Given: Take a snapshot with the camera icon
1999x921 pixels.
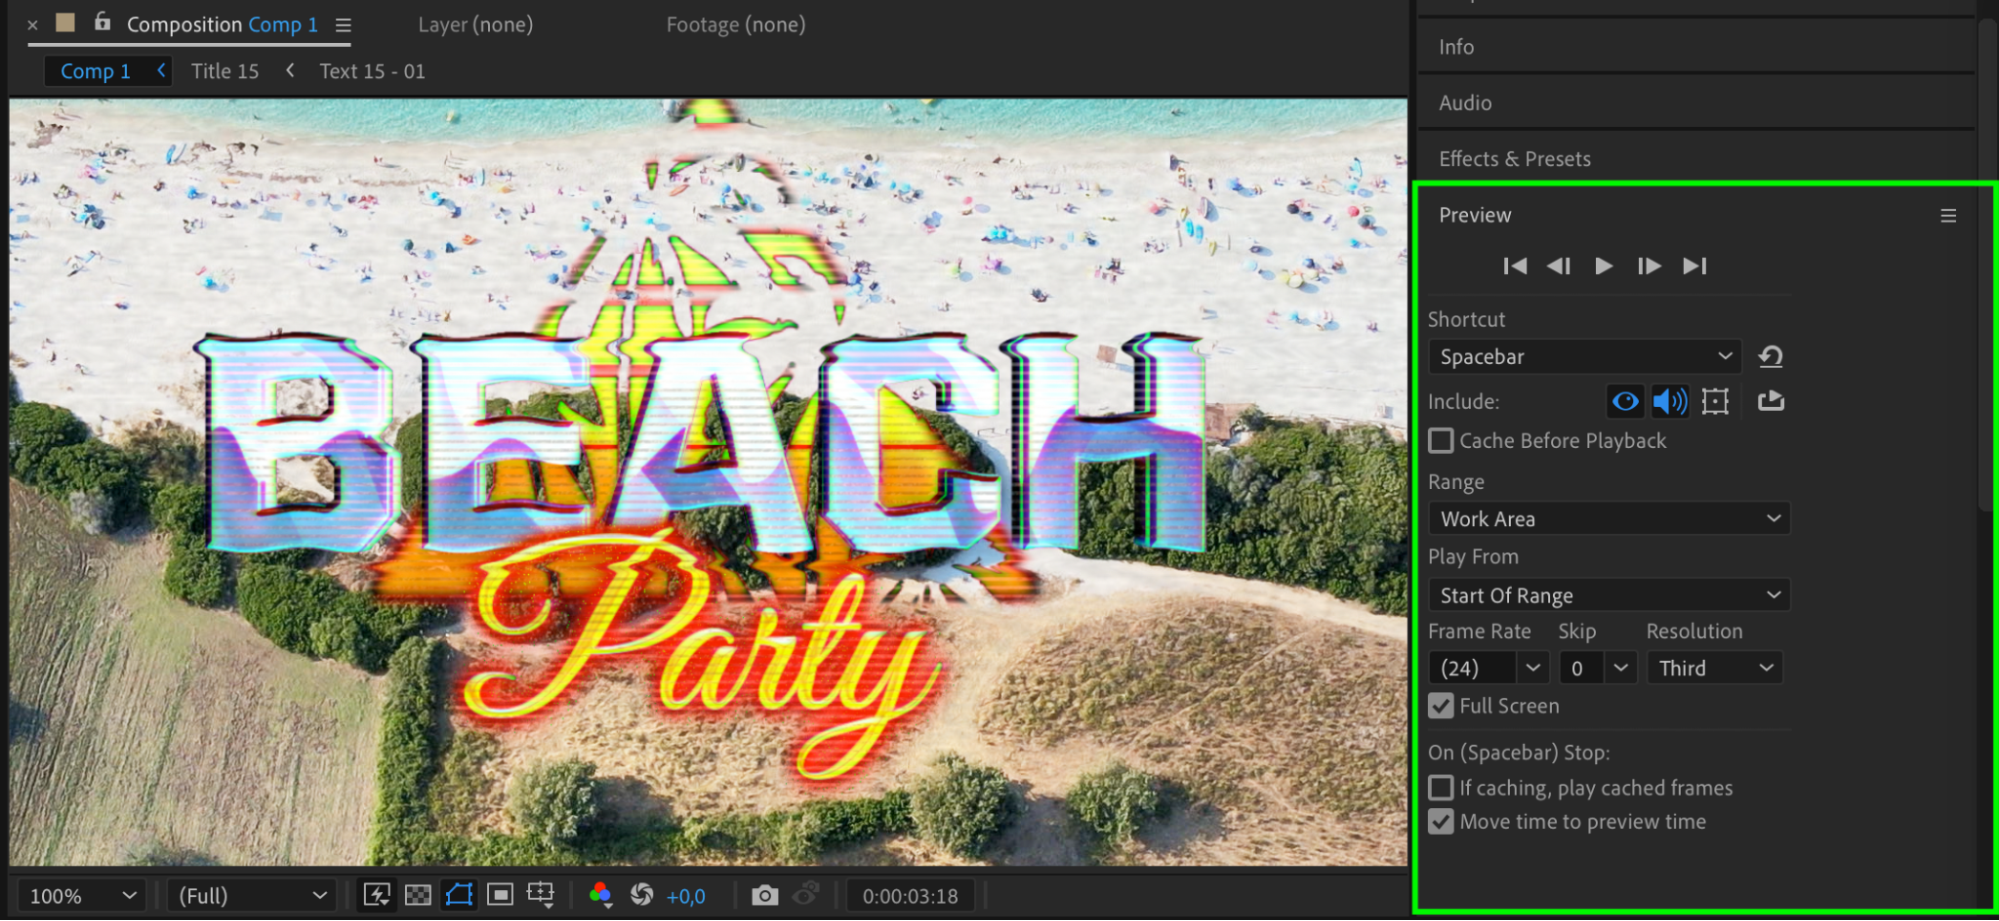Looking at the screenshot, I should point(765,895).
